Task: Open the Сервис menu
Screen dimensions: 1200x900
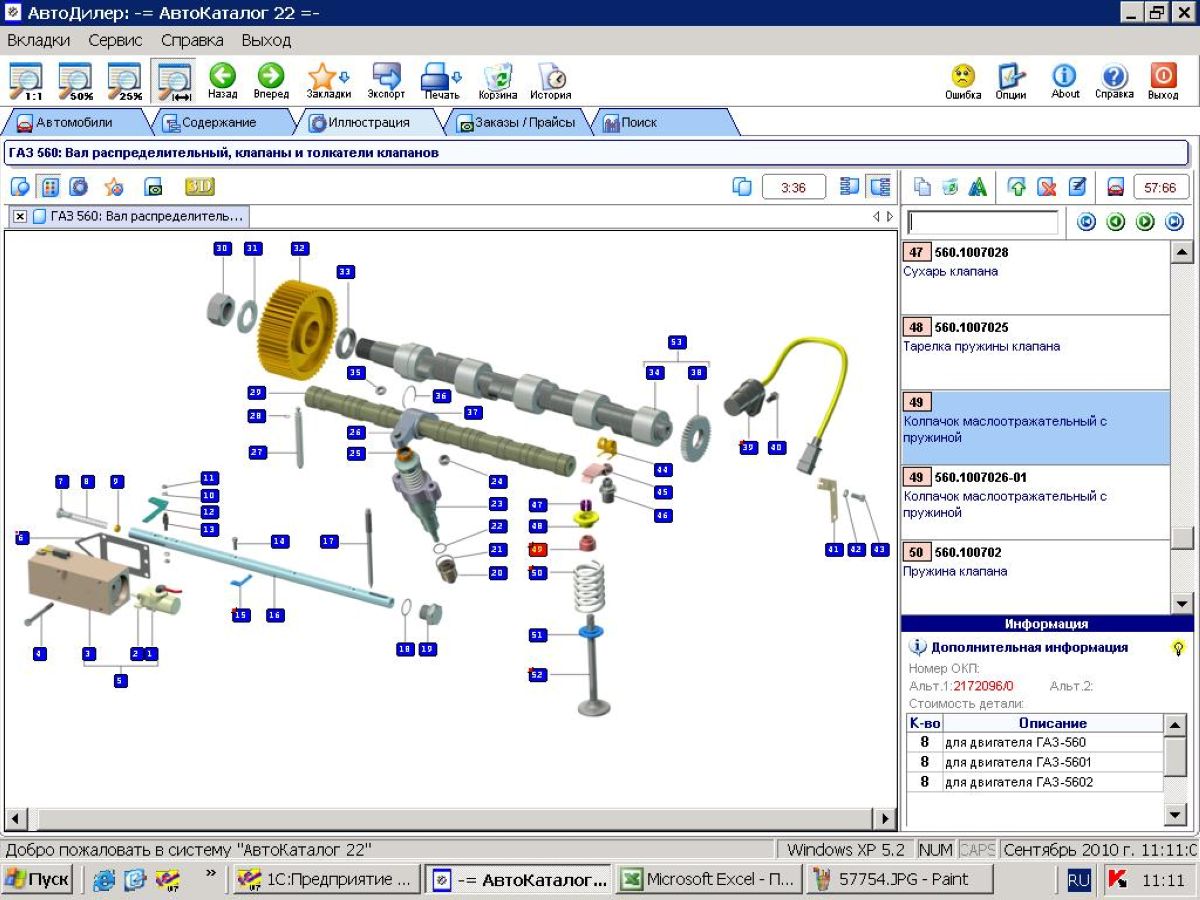Action: [x=115, y=41]
